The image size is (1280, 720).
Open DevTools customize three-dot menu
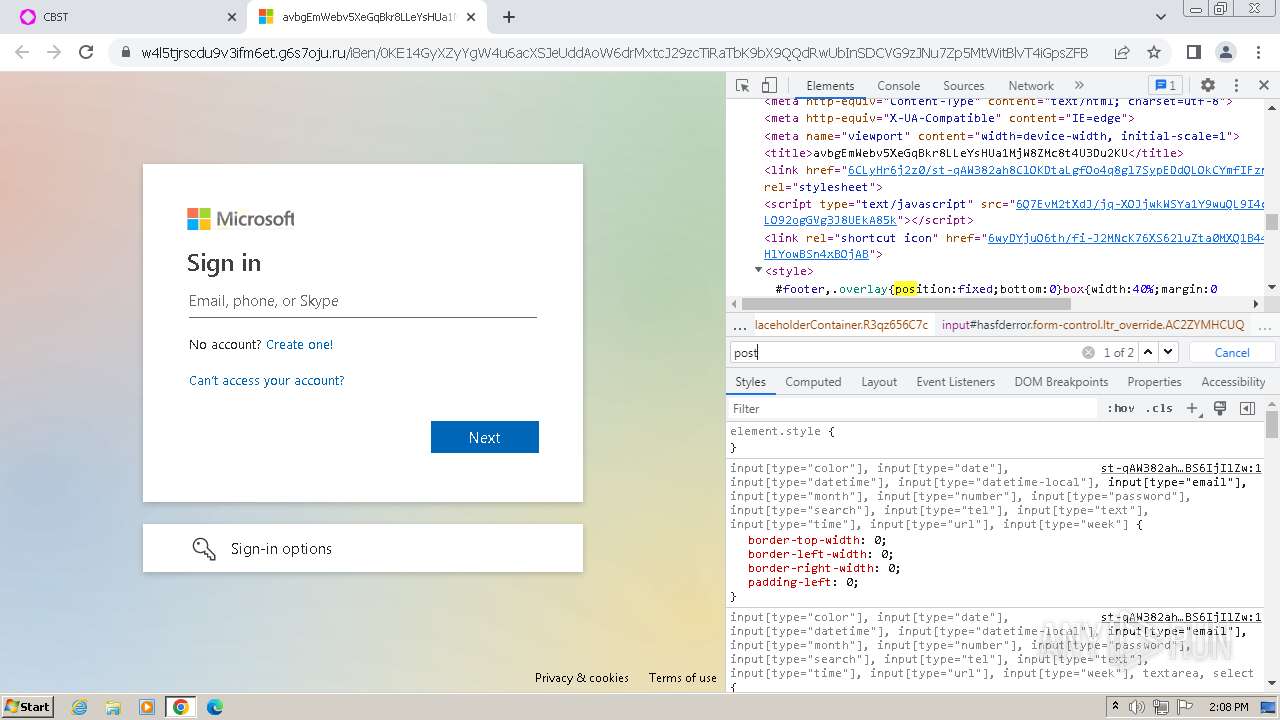click(1236, 86)
